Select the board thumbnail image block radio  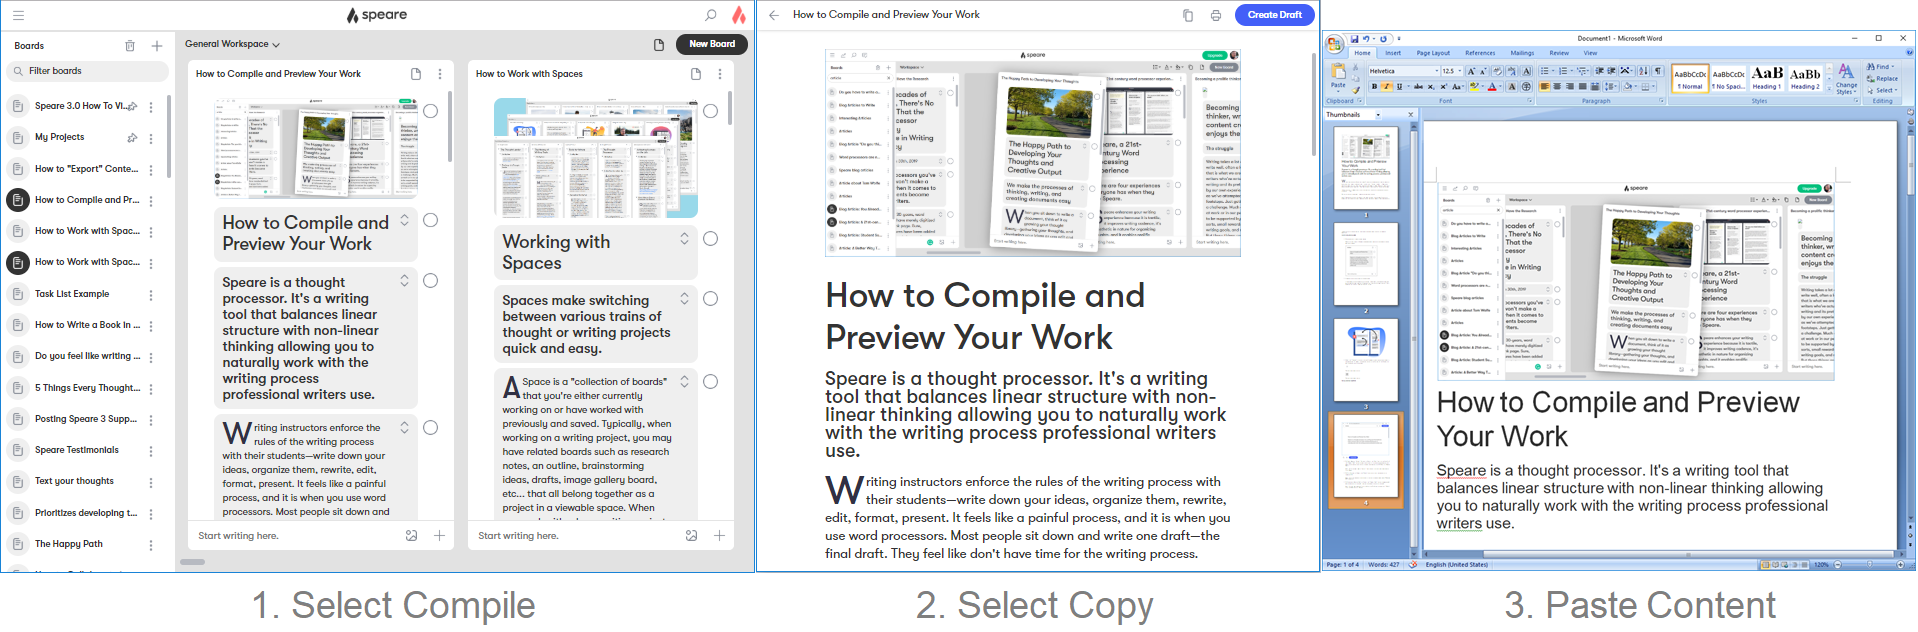(430, 111)
